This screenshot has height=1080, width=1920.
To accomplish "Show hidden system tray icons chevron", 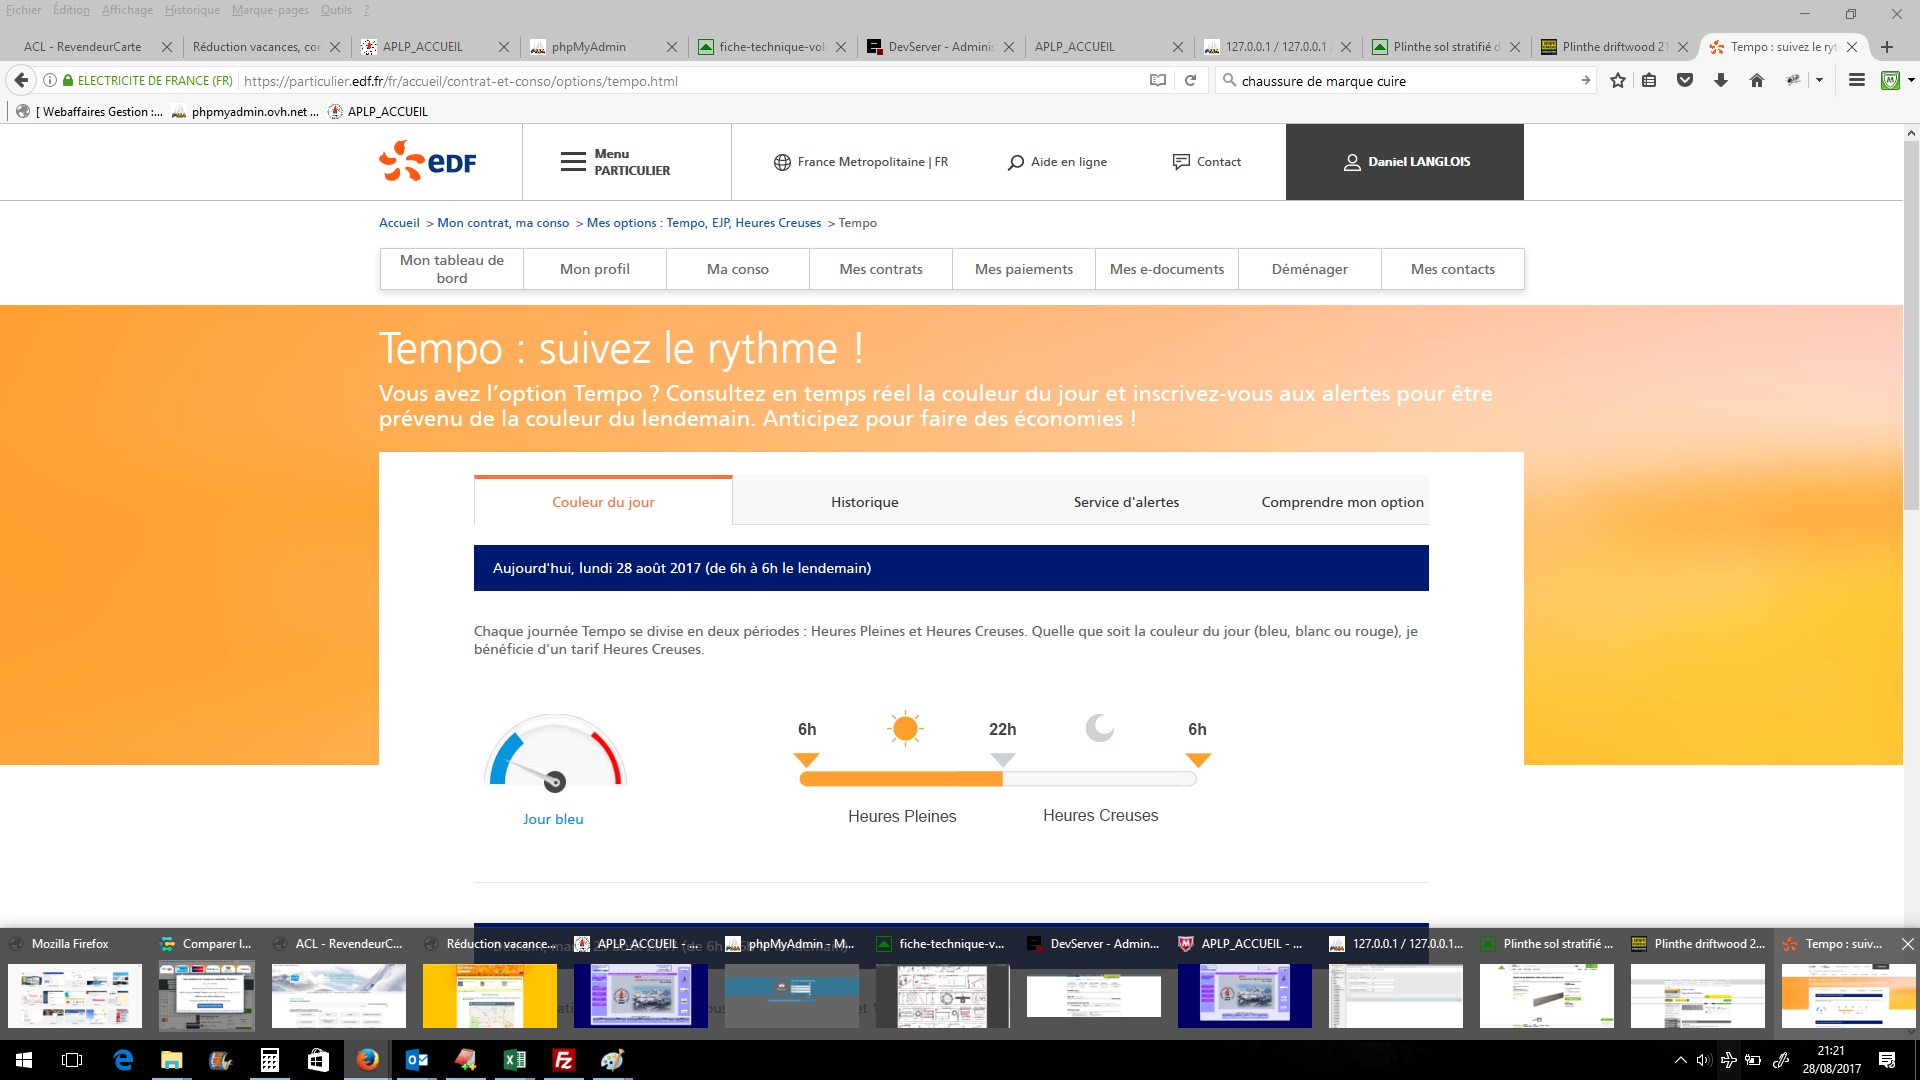I will 1681,1060.
